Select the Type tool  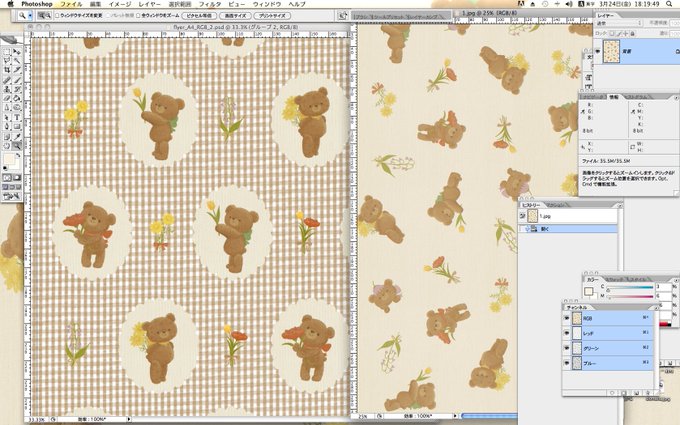click(x=17, y=117)
